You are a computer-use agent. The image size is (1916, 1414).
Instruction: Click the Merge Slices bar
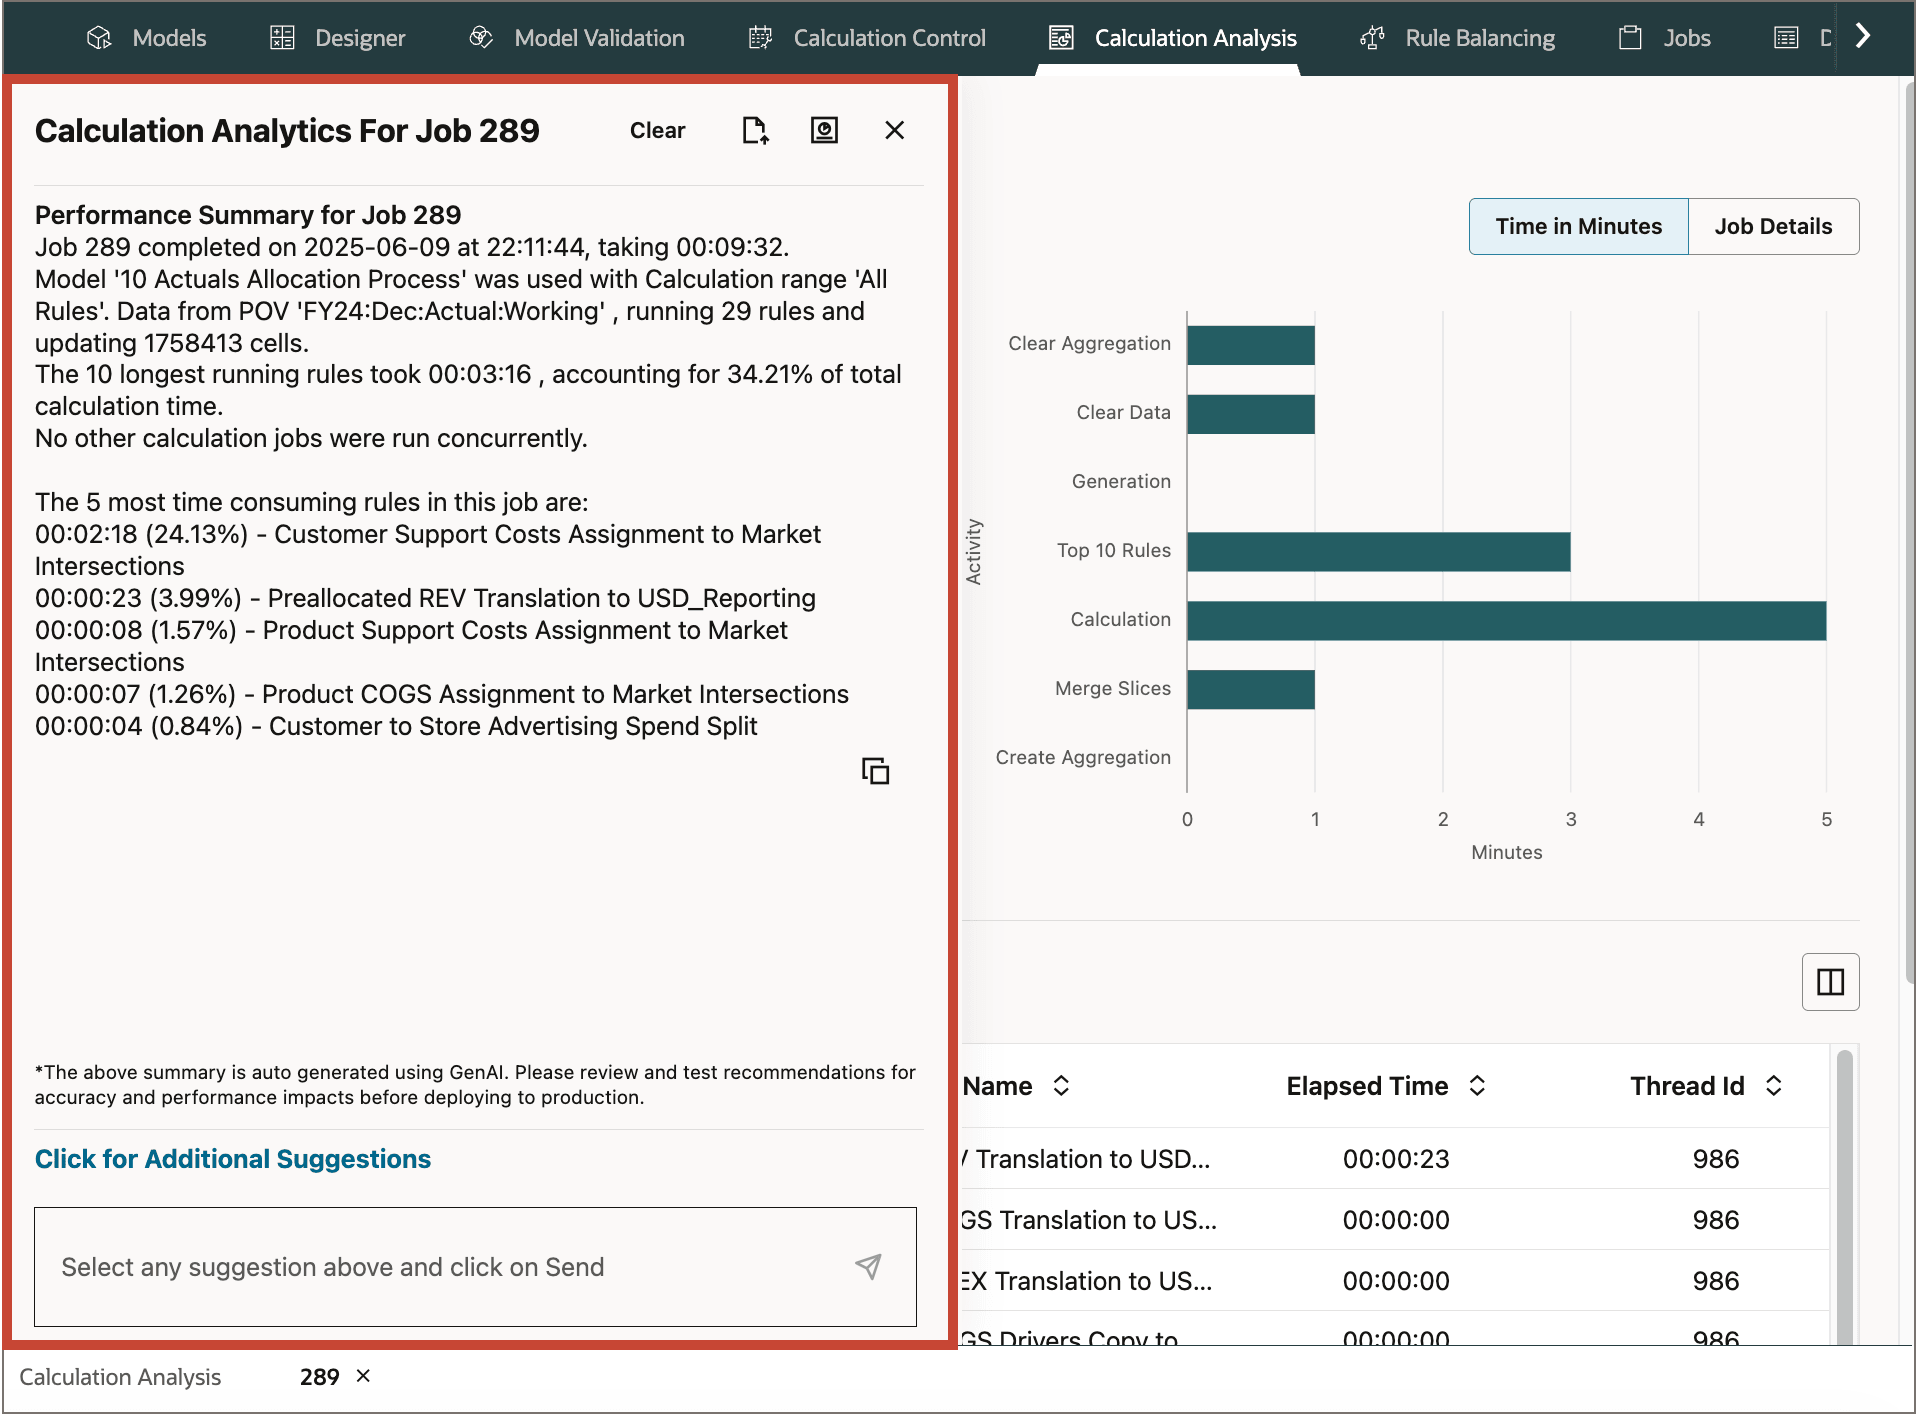point(1250,690)
